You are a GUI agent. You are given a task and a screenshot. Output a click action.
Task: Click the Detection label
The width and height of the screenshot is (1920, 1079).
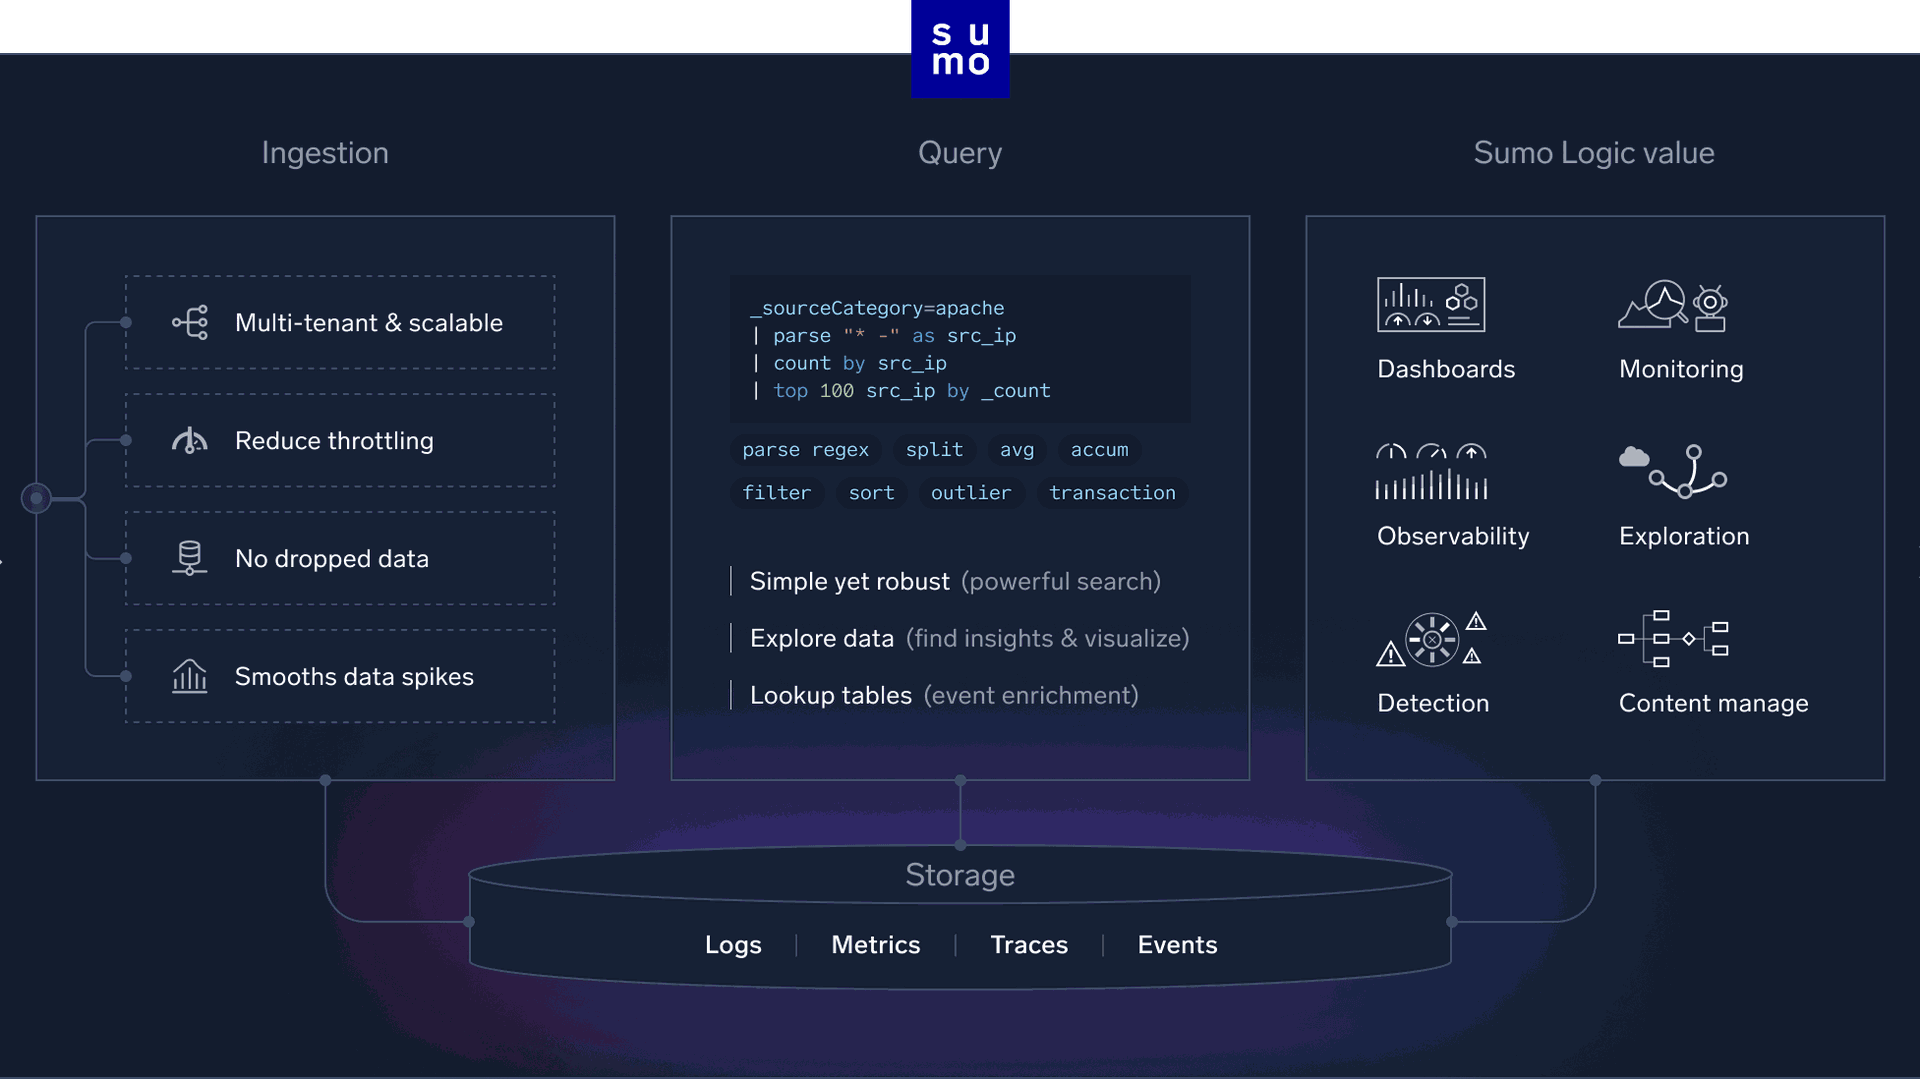point(1433,703)
